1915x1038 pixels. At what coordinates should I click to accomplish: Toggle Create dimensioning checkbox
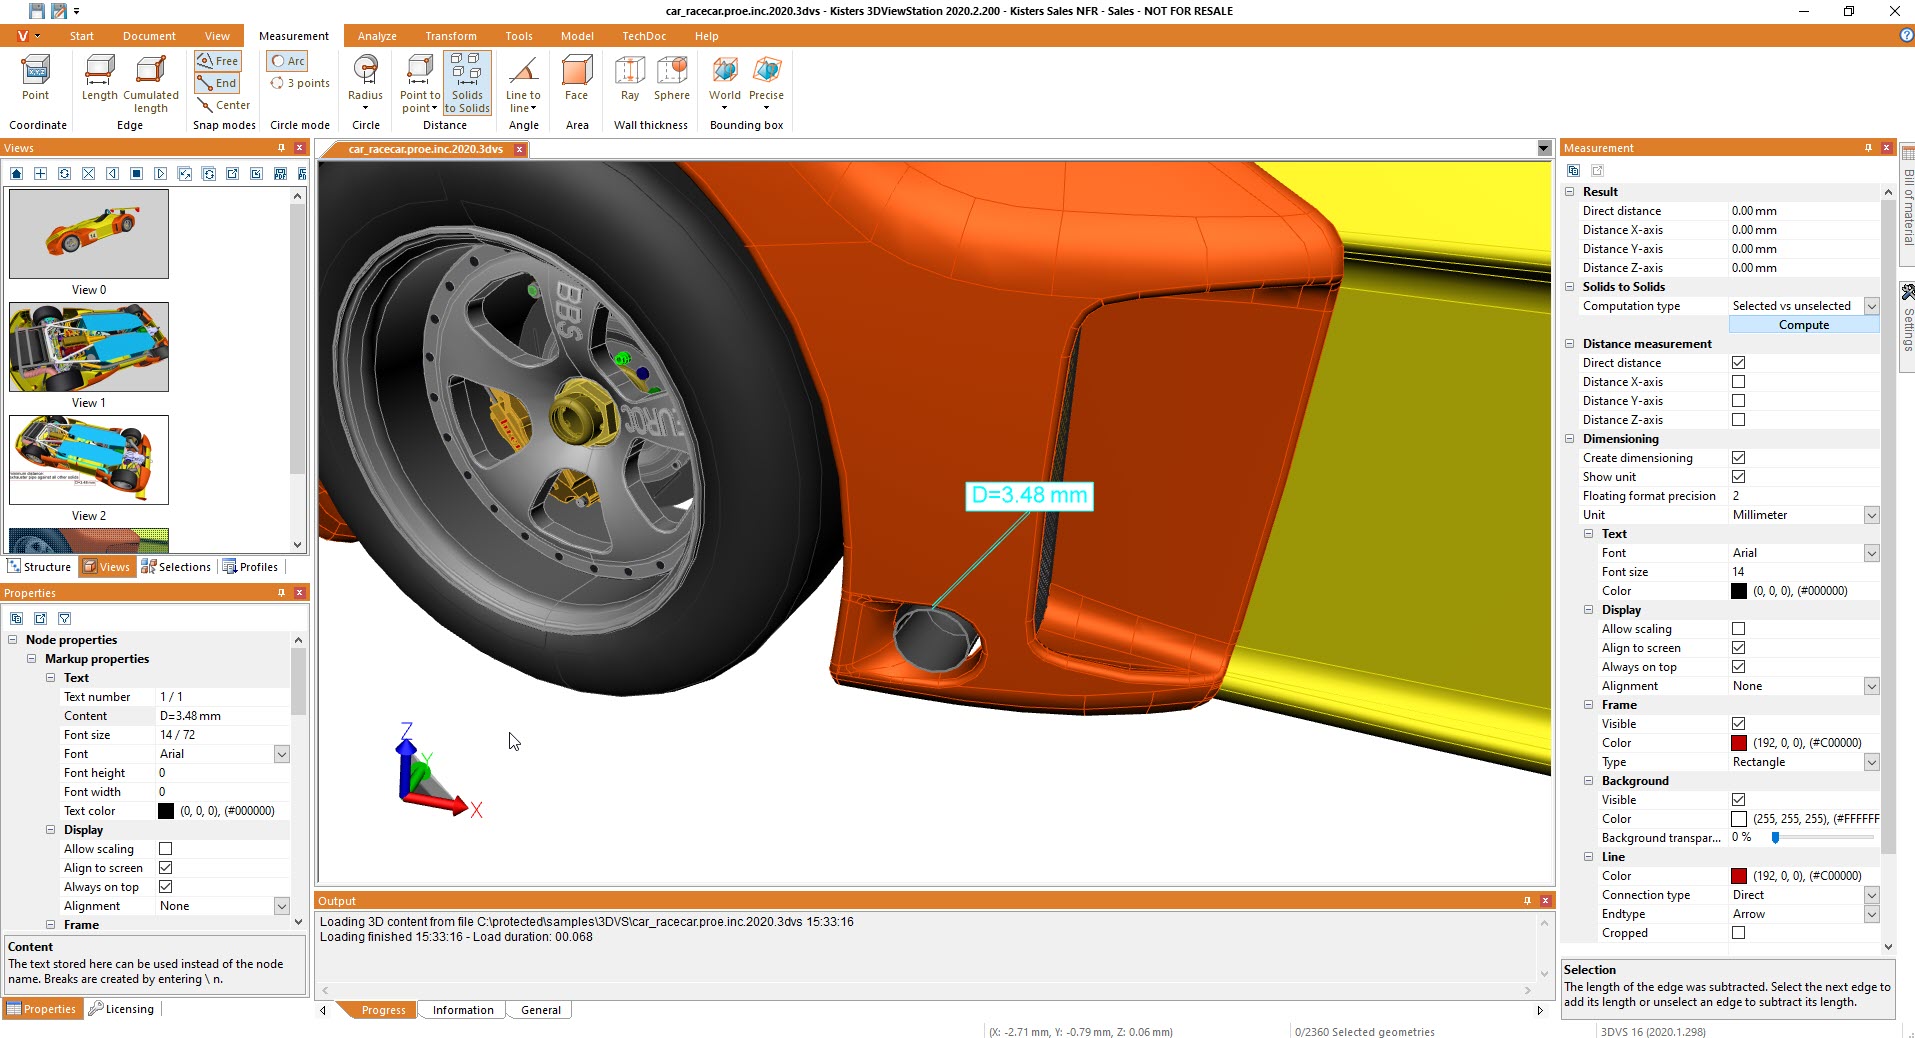1738,458
